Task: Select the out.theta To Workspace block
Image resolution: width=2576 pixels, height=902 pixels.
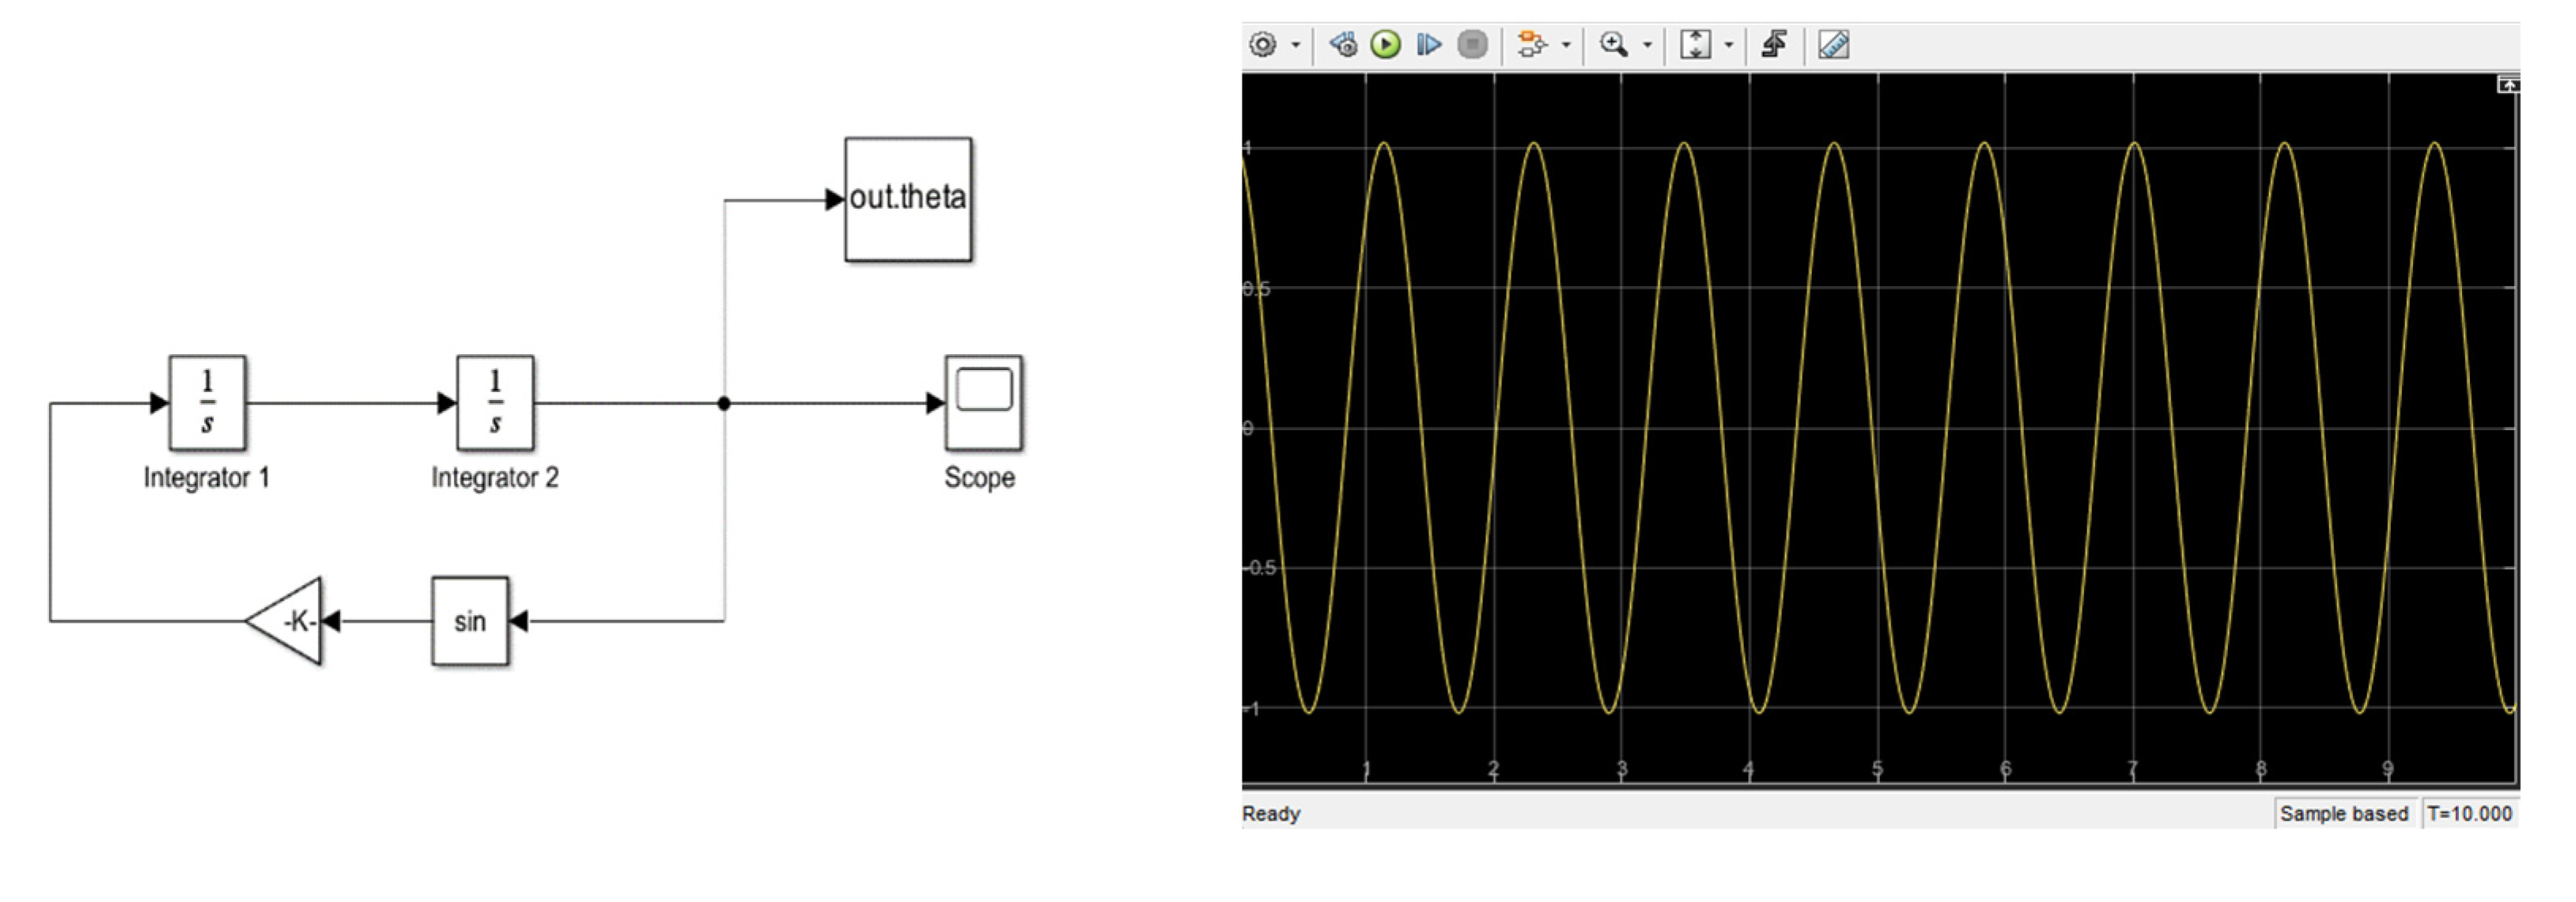Action: [908, 200]
